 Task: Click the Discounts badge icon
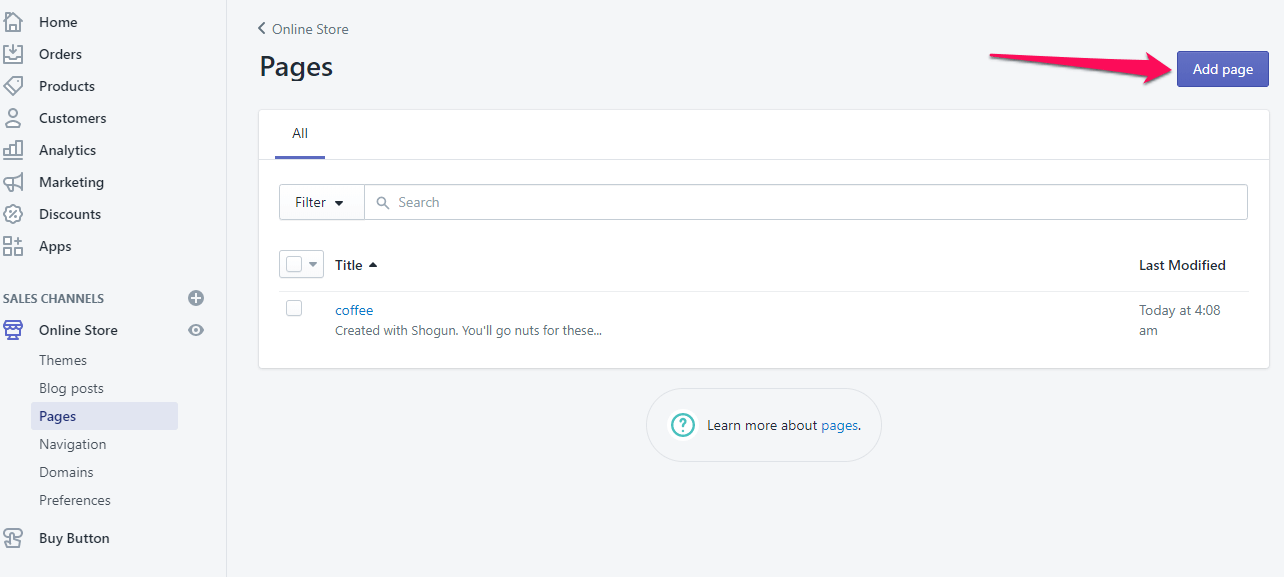(x=13, y=214)
